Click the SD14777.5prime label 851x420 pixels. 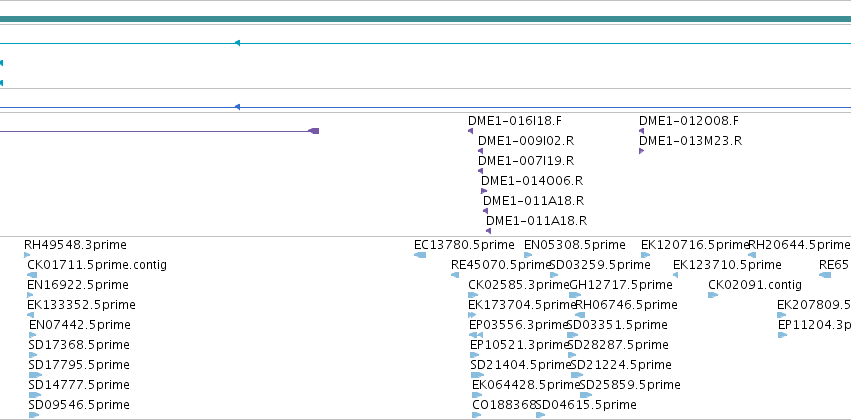point(79,385)
